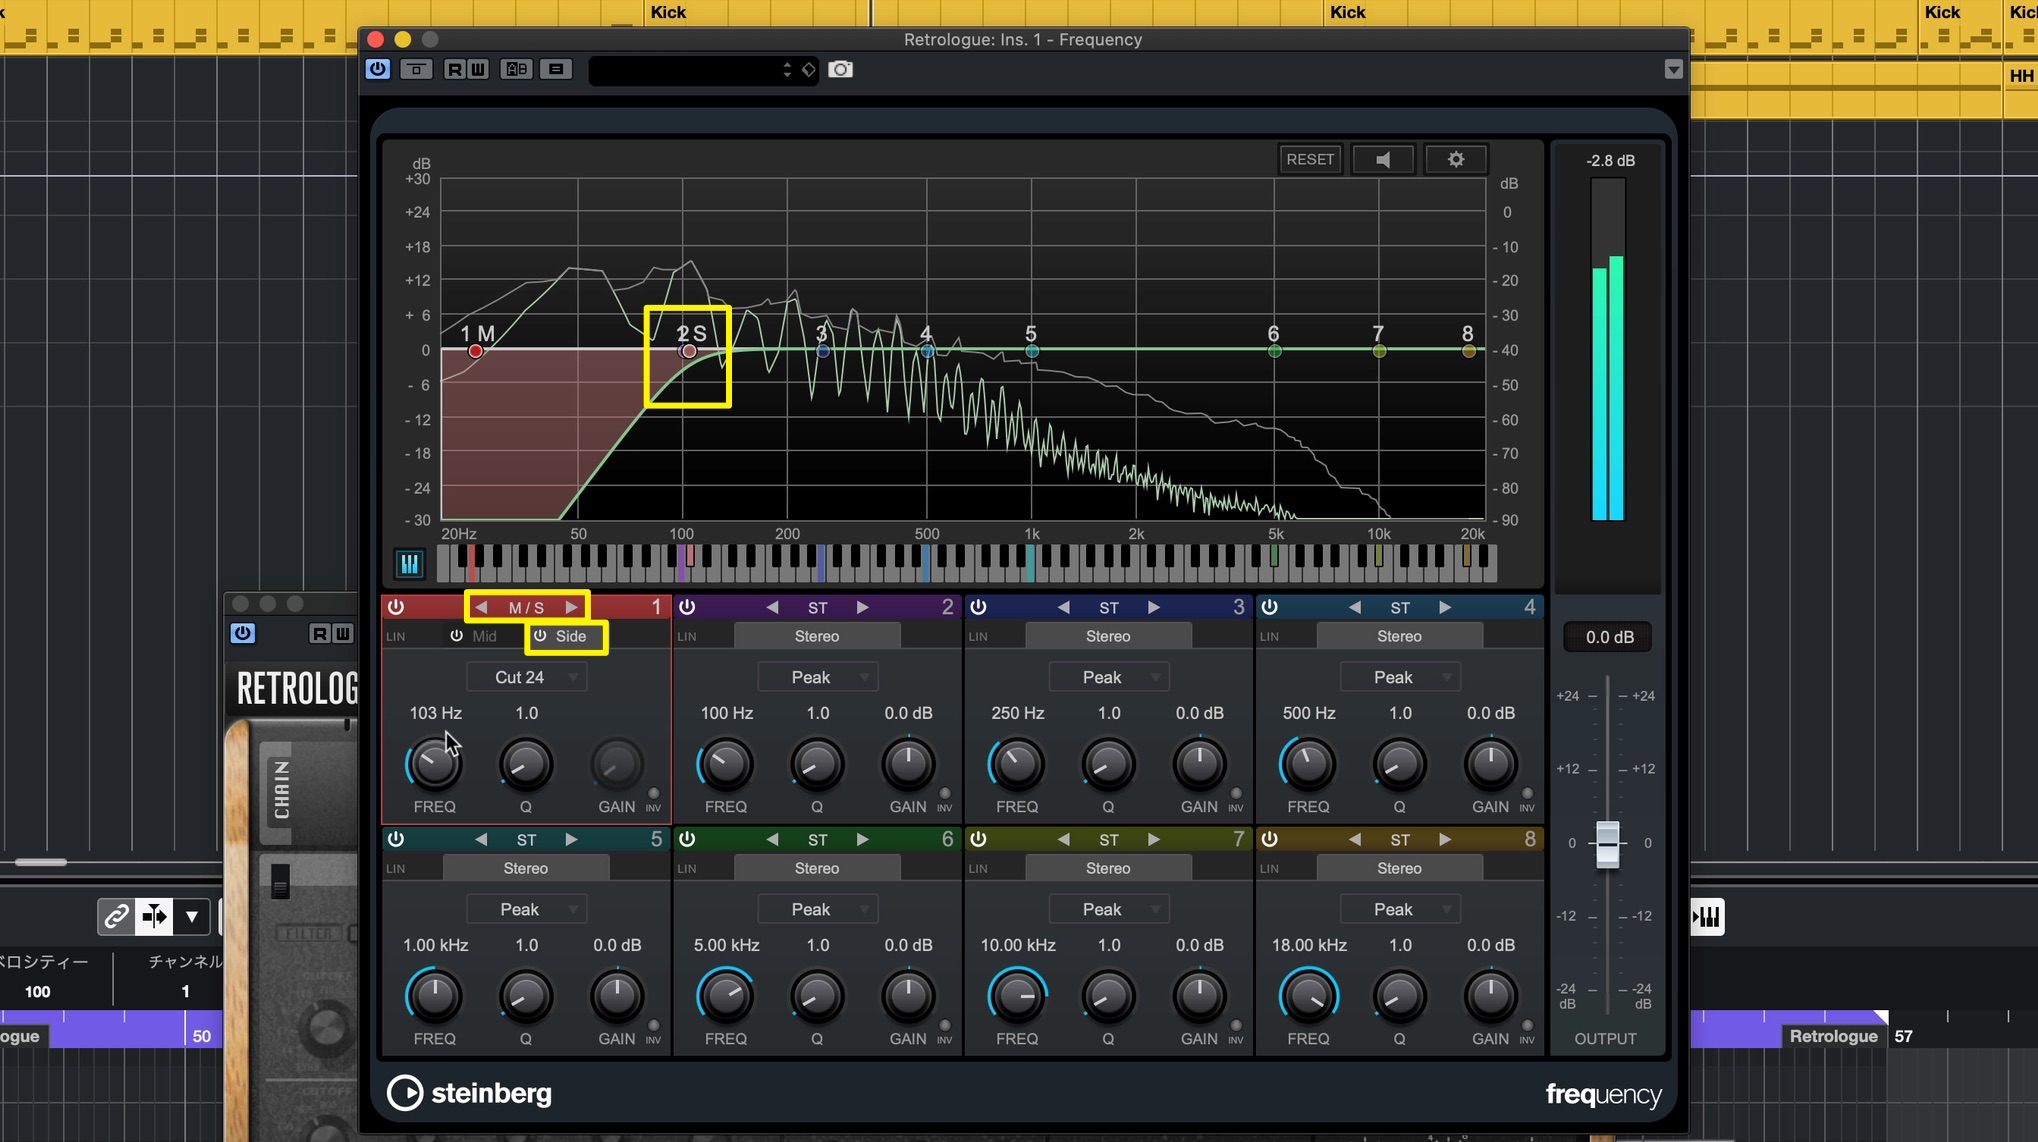This screenshot has width=2038, height=1142.
Task: Click the snapshot camera icon in plugin header
Action: 841,69
